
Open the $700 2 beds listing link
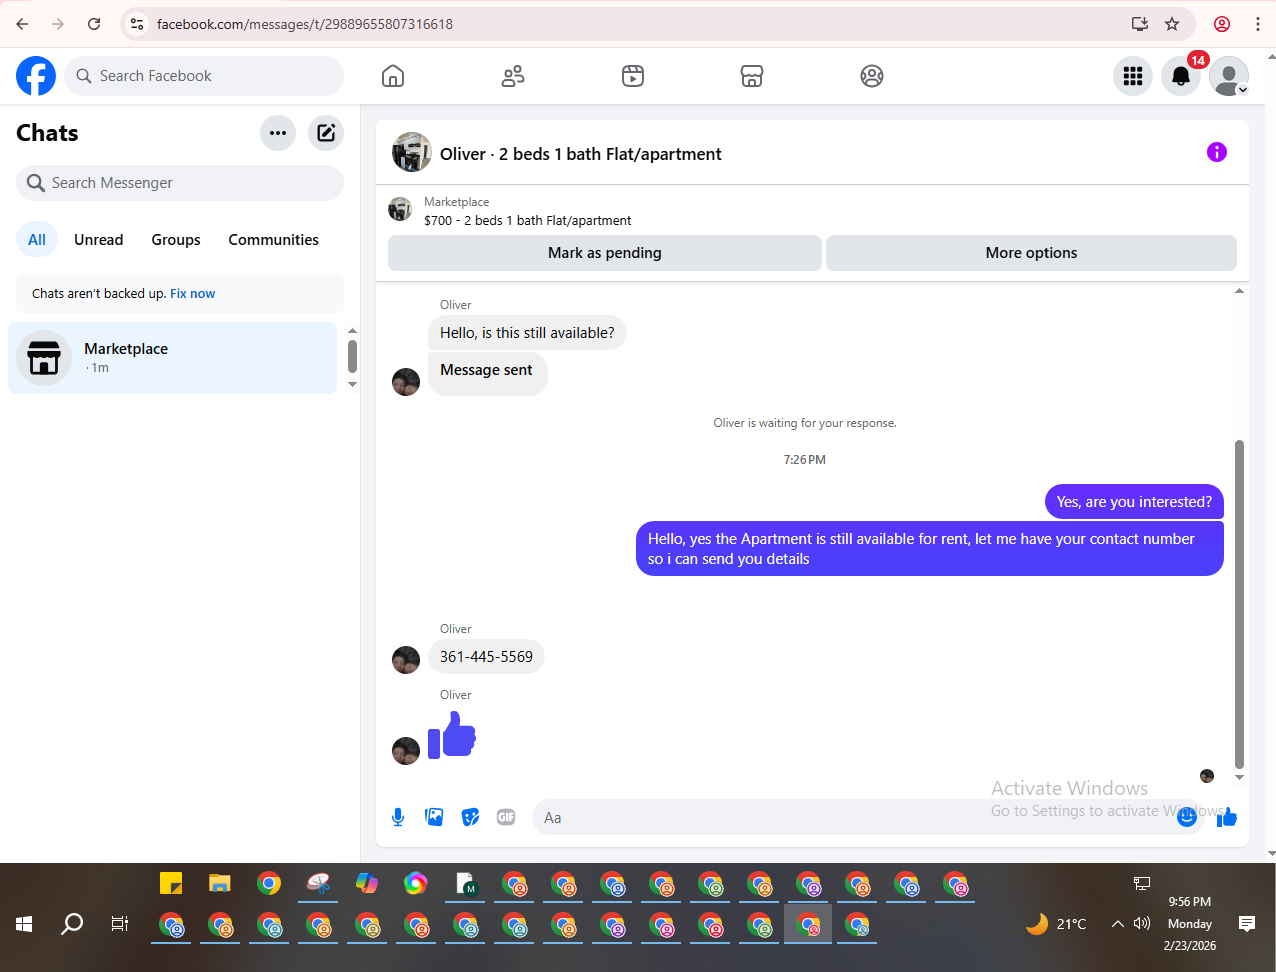point(527,220)
